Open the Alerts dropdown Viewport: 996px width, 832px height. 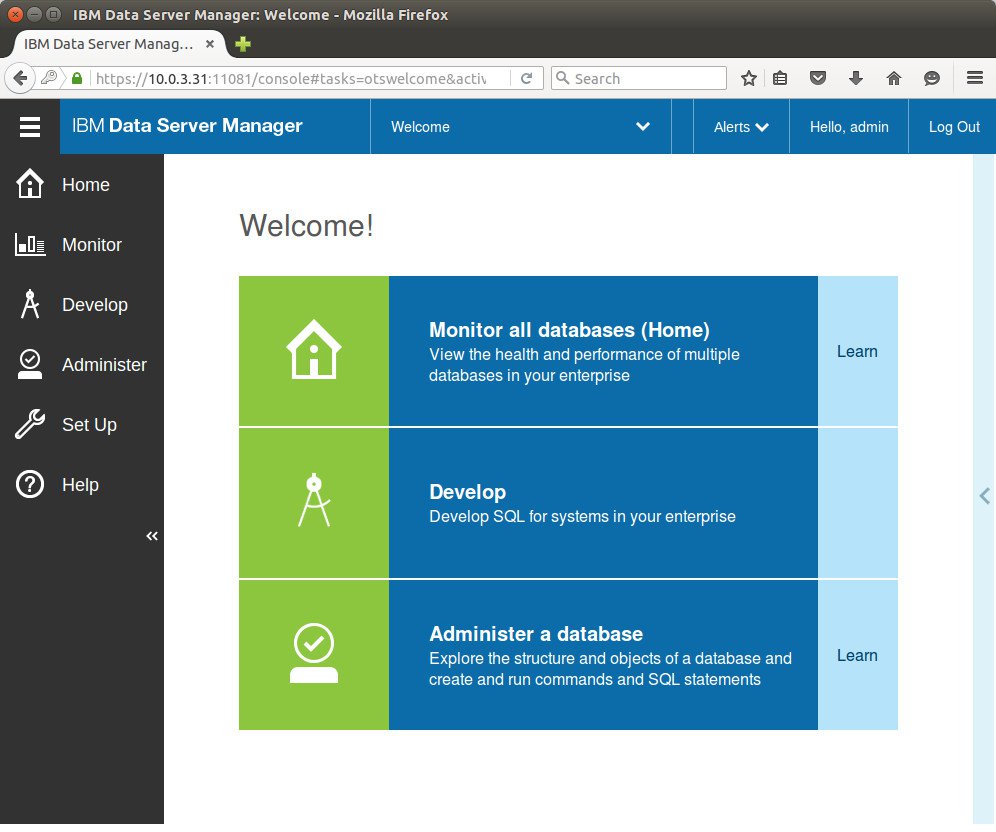pos(741,126)
